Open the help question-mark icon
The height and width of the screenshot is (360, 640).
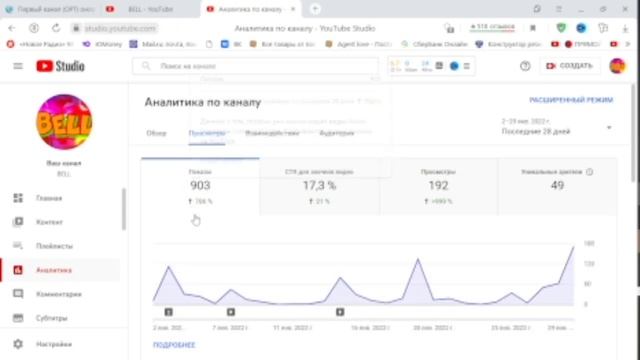(x=525, y=66)
